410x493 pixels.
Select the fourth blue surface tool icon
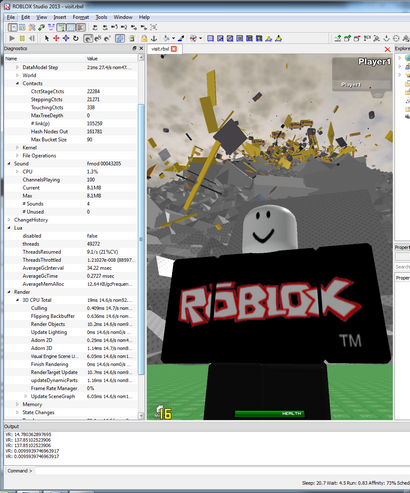click(x=239, y=38)
